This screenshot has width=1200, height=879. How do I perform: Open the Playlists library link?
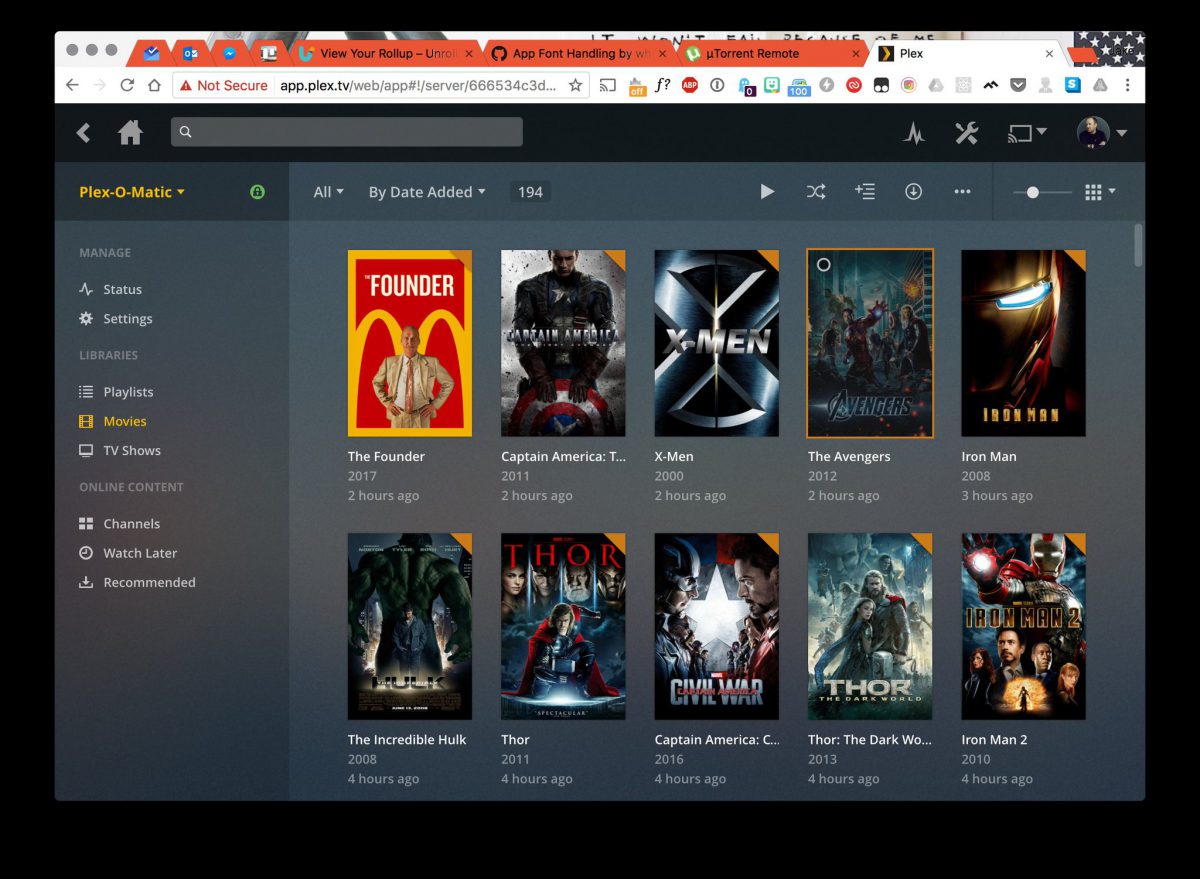click(x=129, y=392)
